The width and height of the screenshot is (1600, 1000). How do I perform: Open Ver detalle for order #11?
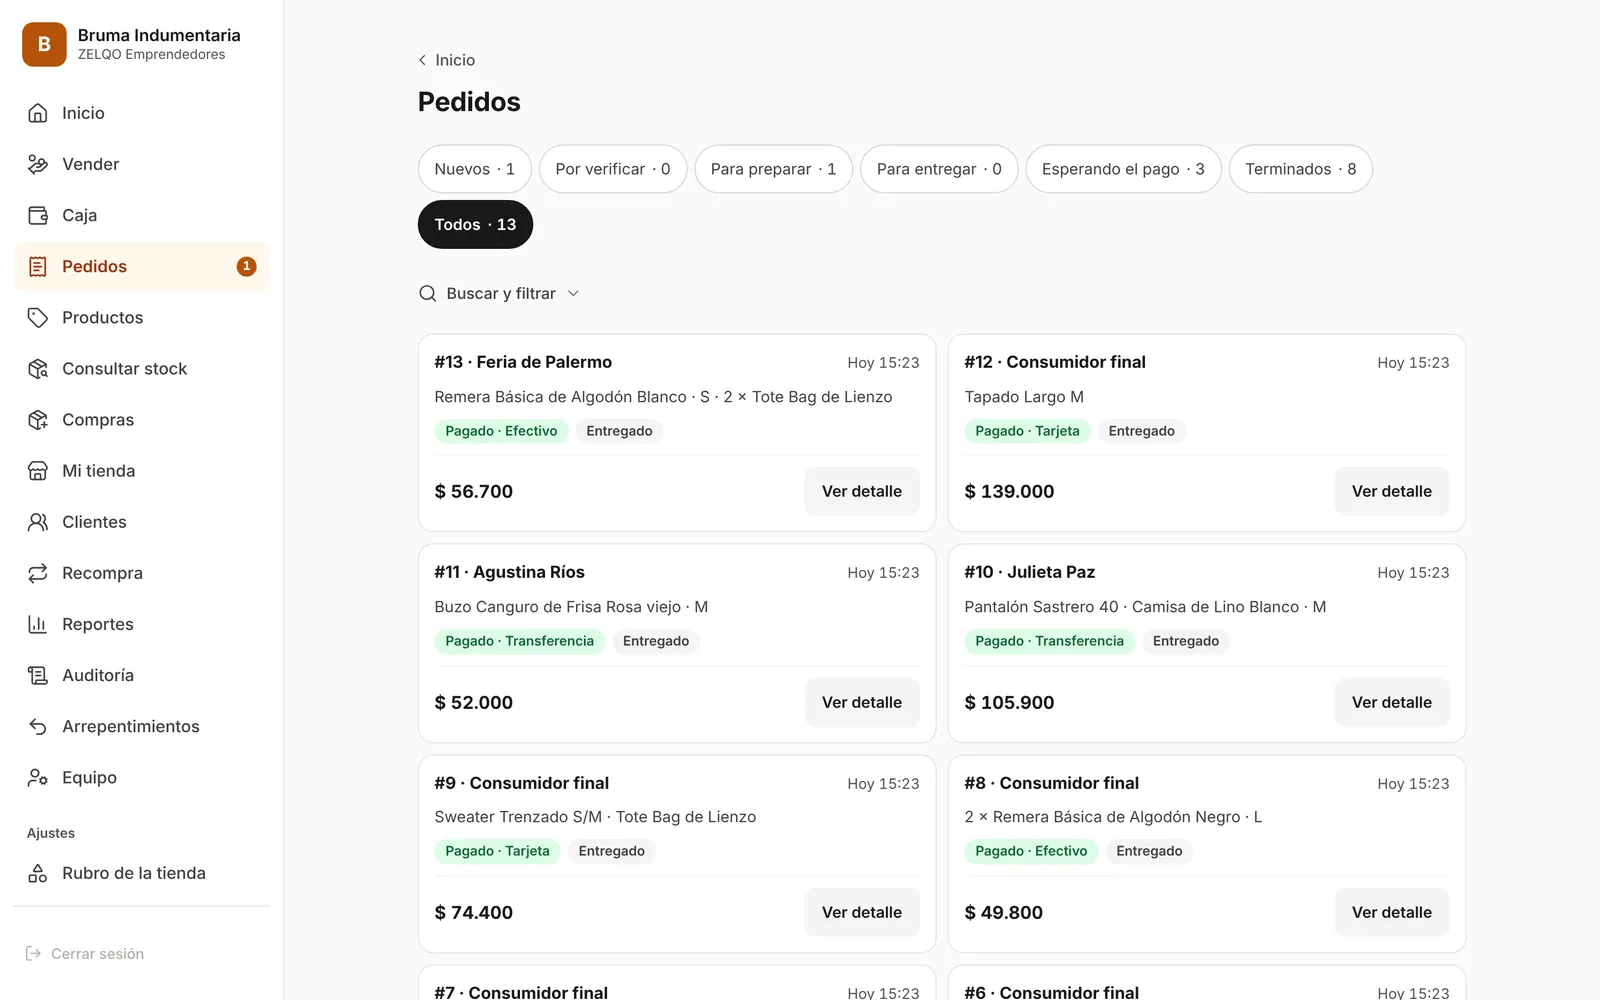[x=862, y=702]
